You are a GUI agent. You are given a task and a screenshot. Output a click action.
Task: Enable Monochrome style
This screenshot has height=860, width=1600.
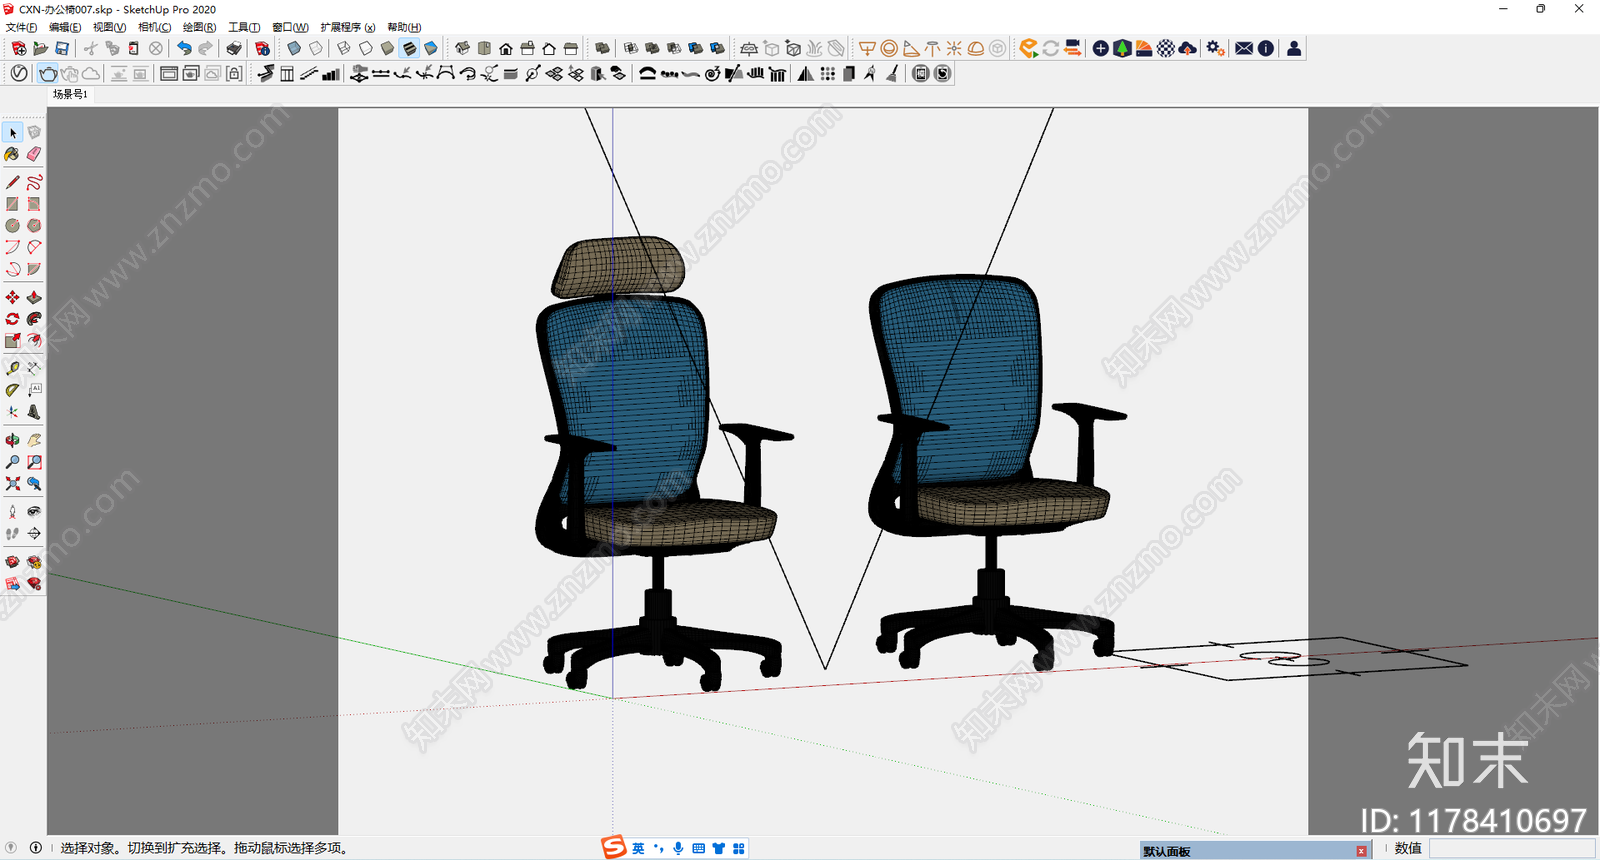(431, 48)
